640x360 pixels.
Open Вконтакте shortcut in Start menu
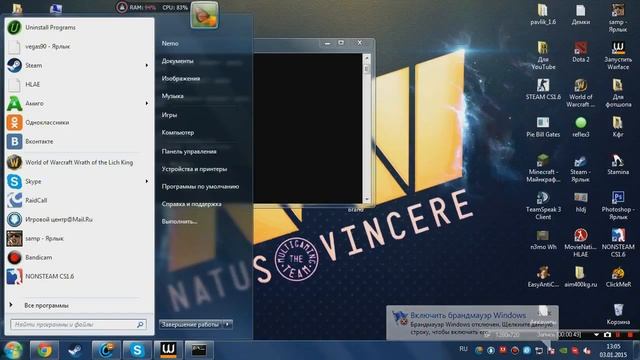point(78,141)
